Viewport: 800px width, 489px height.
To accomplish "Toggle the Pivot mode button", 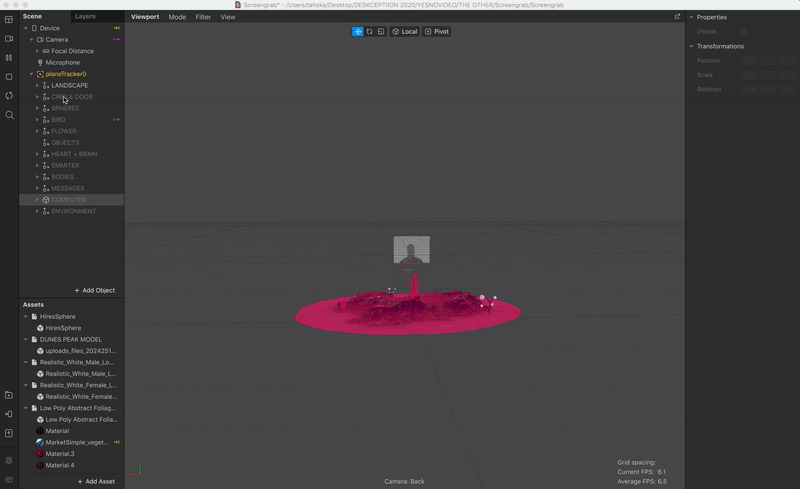I will coord(436,32).
